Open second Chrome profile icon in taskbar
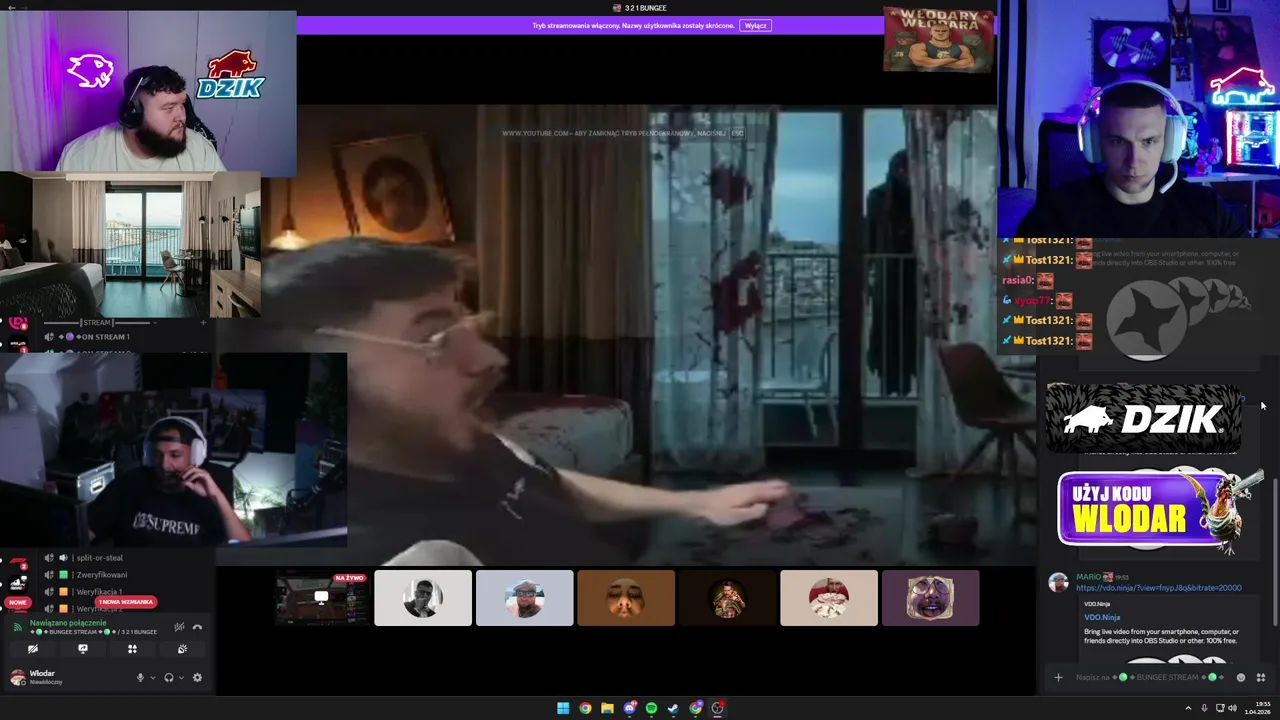1280x720 pixels. click(696, 708)
